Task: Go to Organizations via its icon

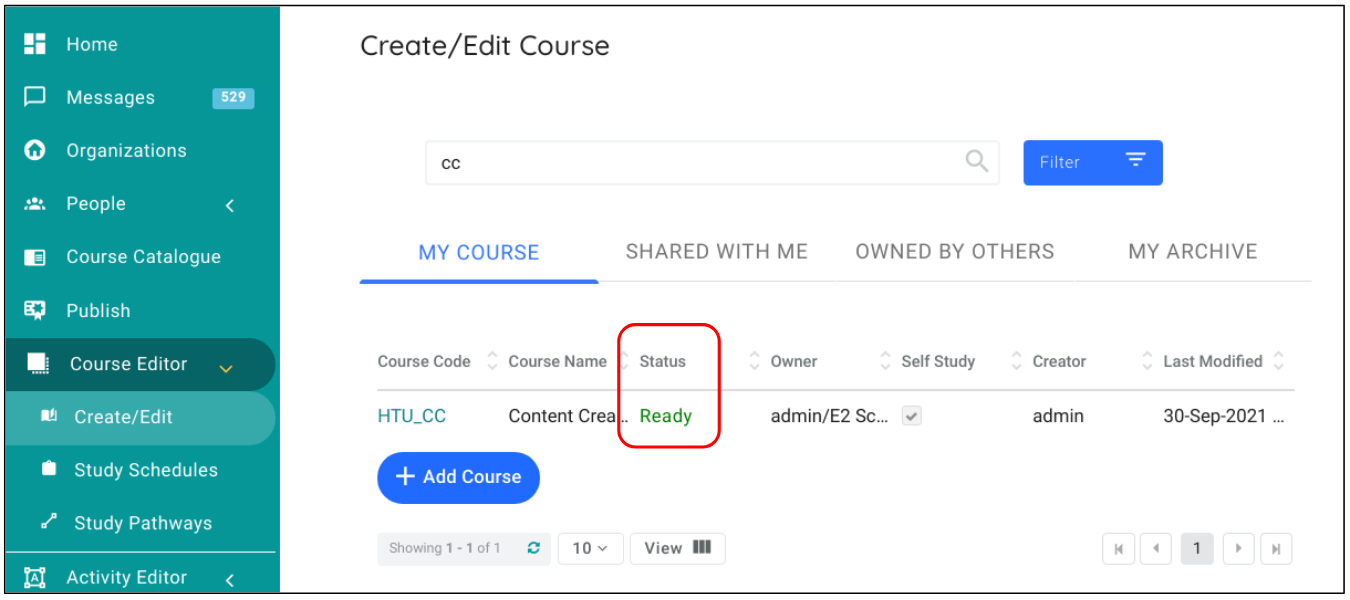Action: point(35,150)
